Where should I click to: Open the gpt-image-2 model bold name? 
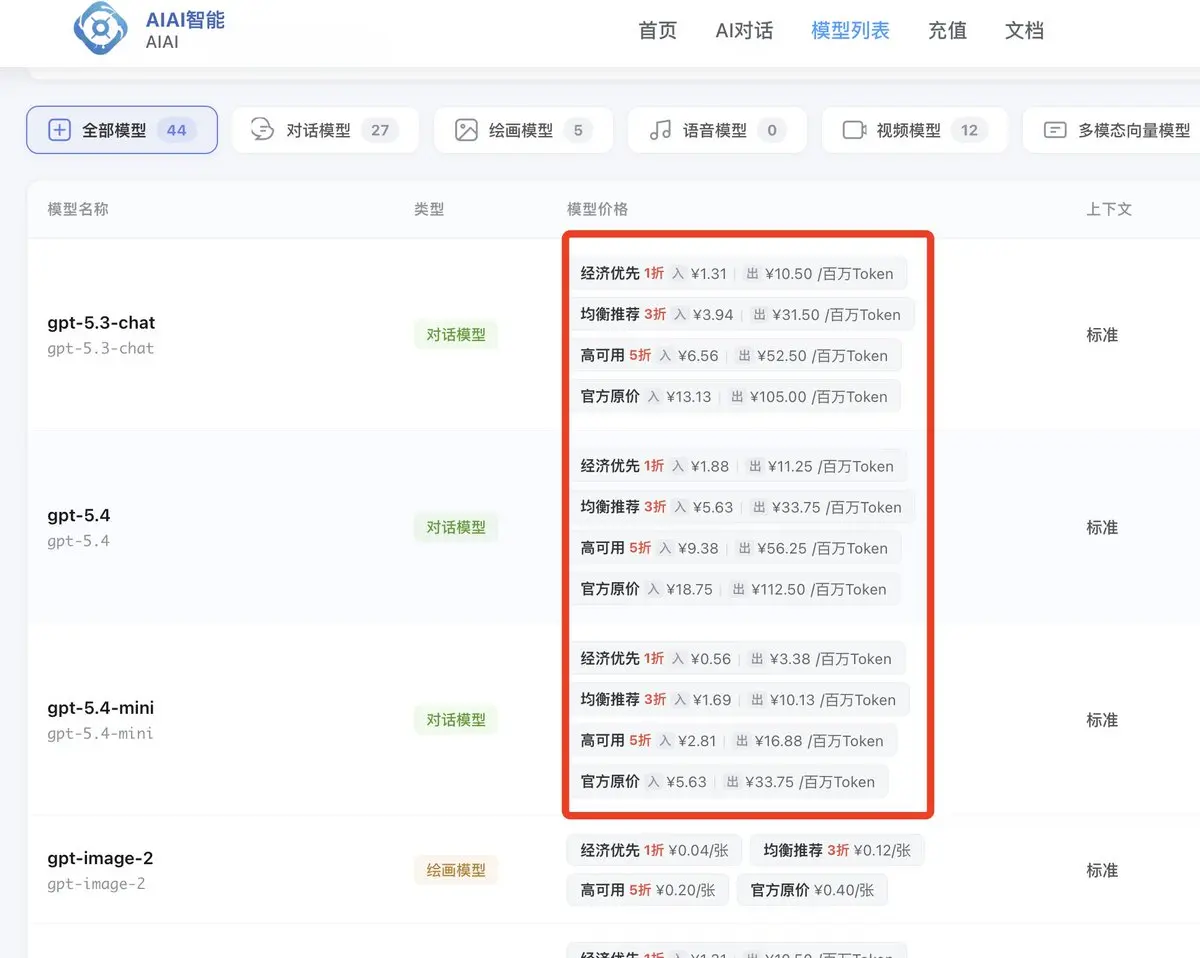tap(100, 858)
